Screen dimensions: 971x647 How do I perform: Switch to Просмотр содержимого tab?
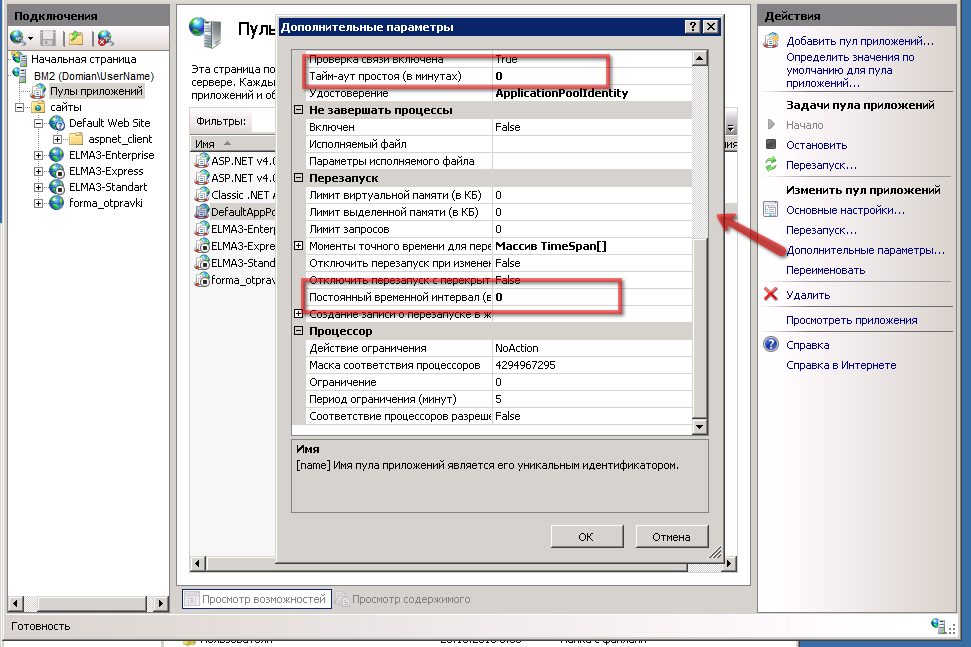coord(402,599)
